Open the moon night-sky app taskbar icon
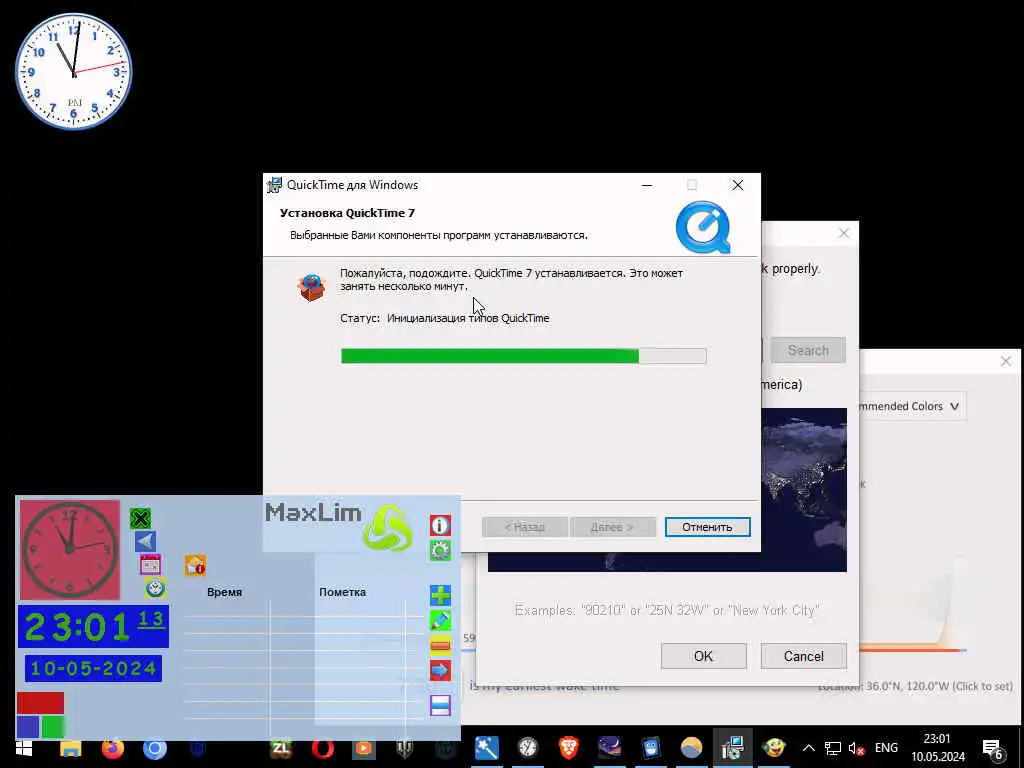 [609, 747]
